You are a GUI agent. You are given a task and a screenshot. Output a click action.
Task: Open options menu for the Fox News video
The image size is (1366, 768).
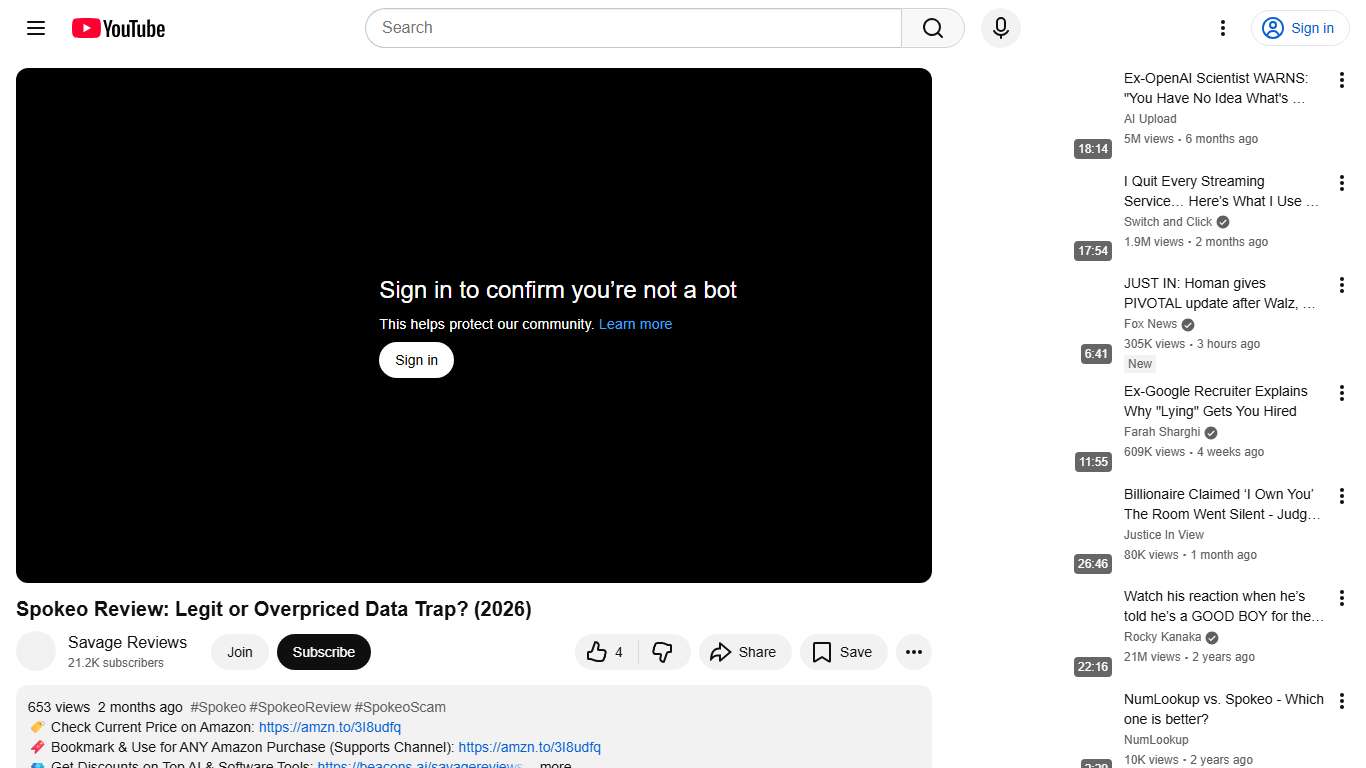coord(1341,287)
